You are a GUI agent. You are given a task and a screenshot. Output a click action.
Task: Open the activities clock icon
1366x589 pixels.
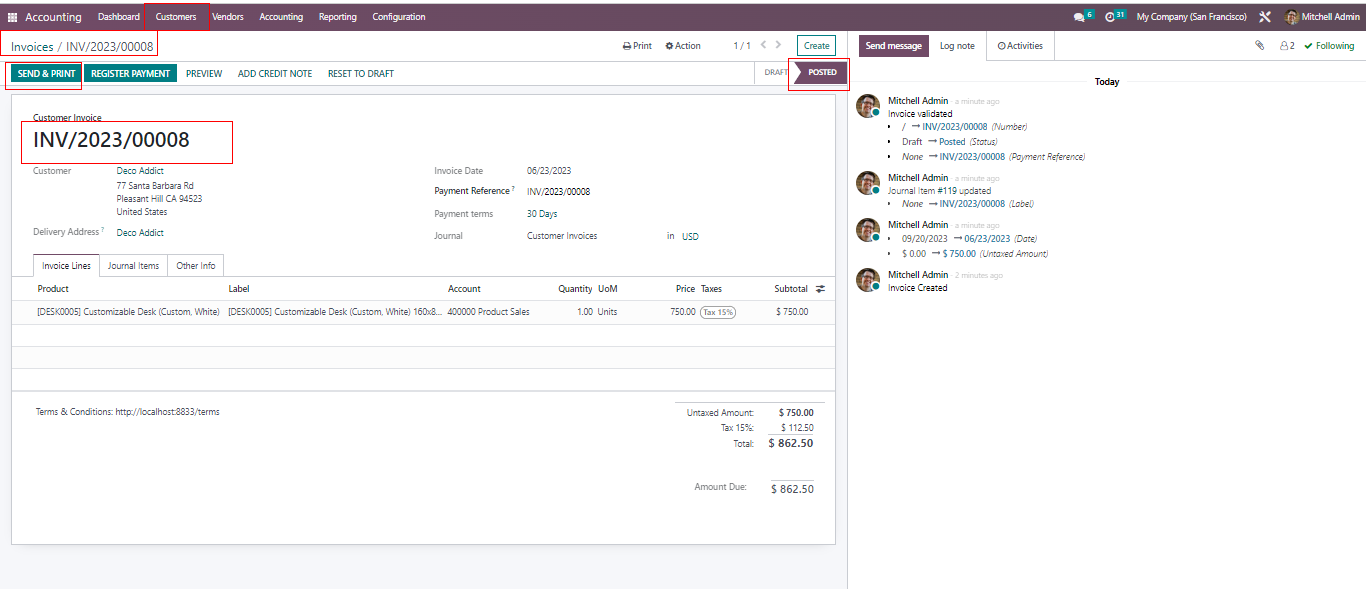click(1110, 17)
